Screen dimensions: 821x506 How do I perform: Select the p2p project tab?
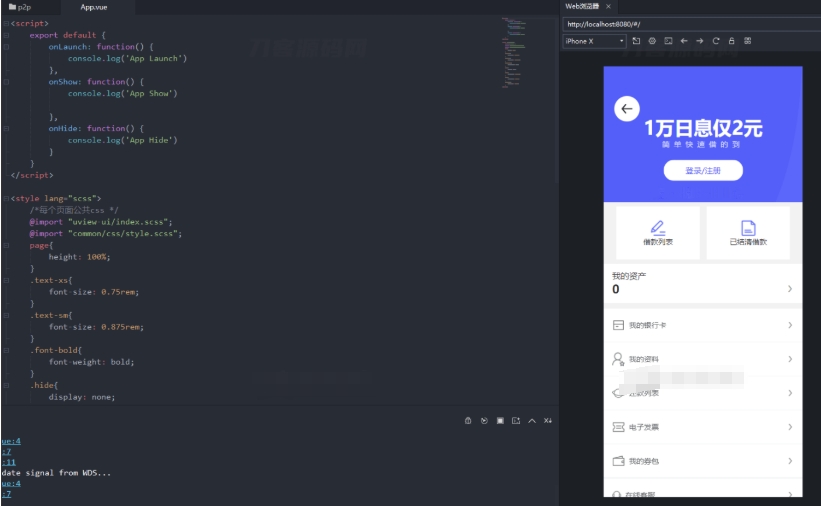point(20,7)
